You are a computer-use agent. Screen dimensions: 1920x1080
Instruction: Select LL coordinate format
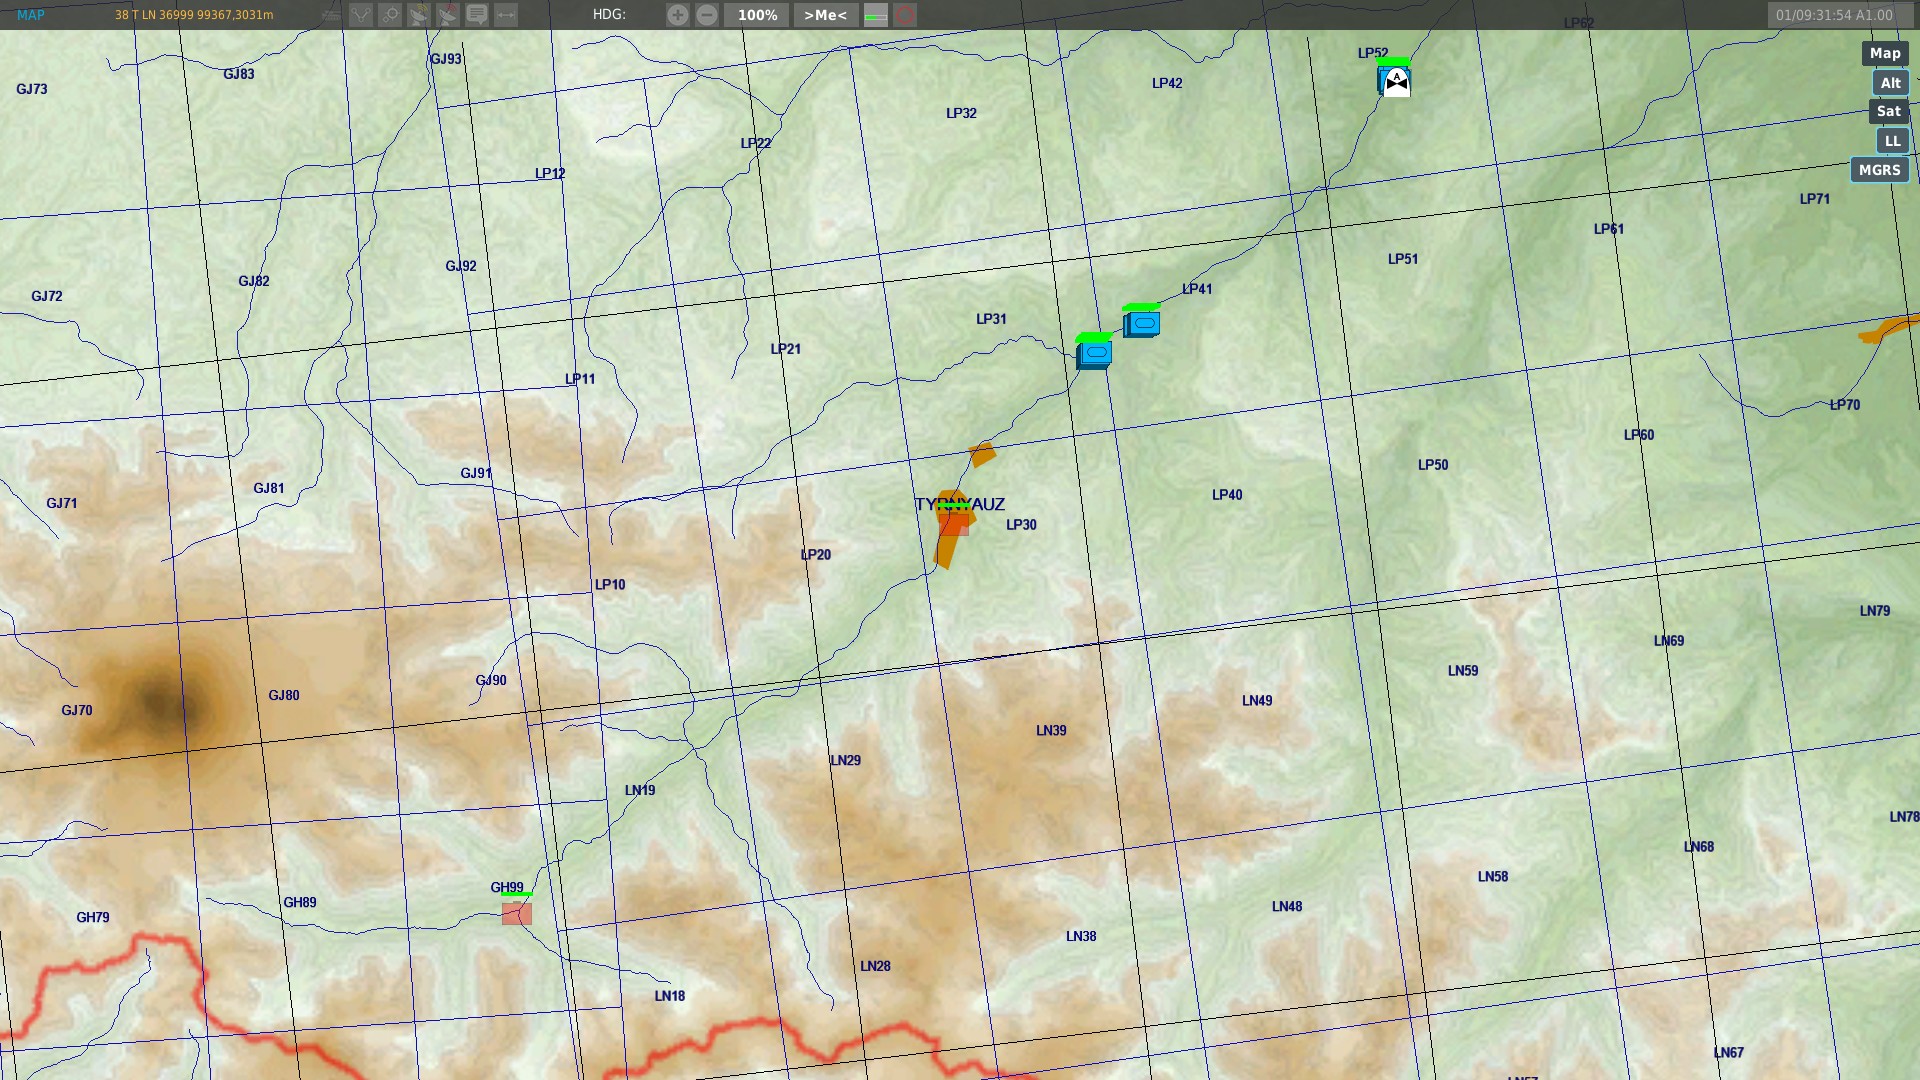pyautogui.click(x=1892, y=141)
